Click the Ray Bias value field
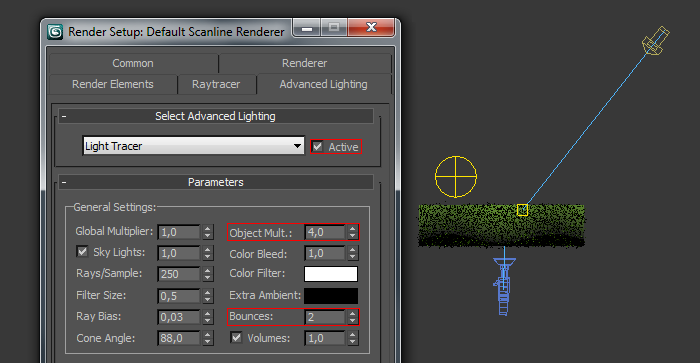 (179, 317)
